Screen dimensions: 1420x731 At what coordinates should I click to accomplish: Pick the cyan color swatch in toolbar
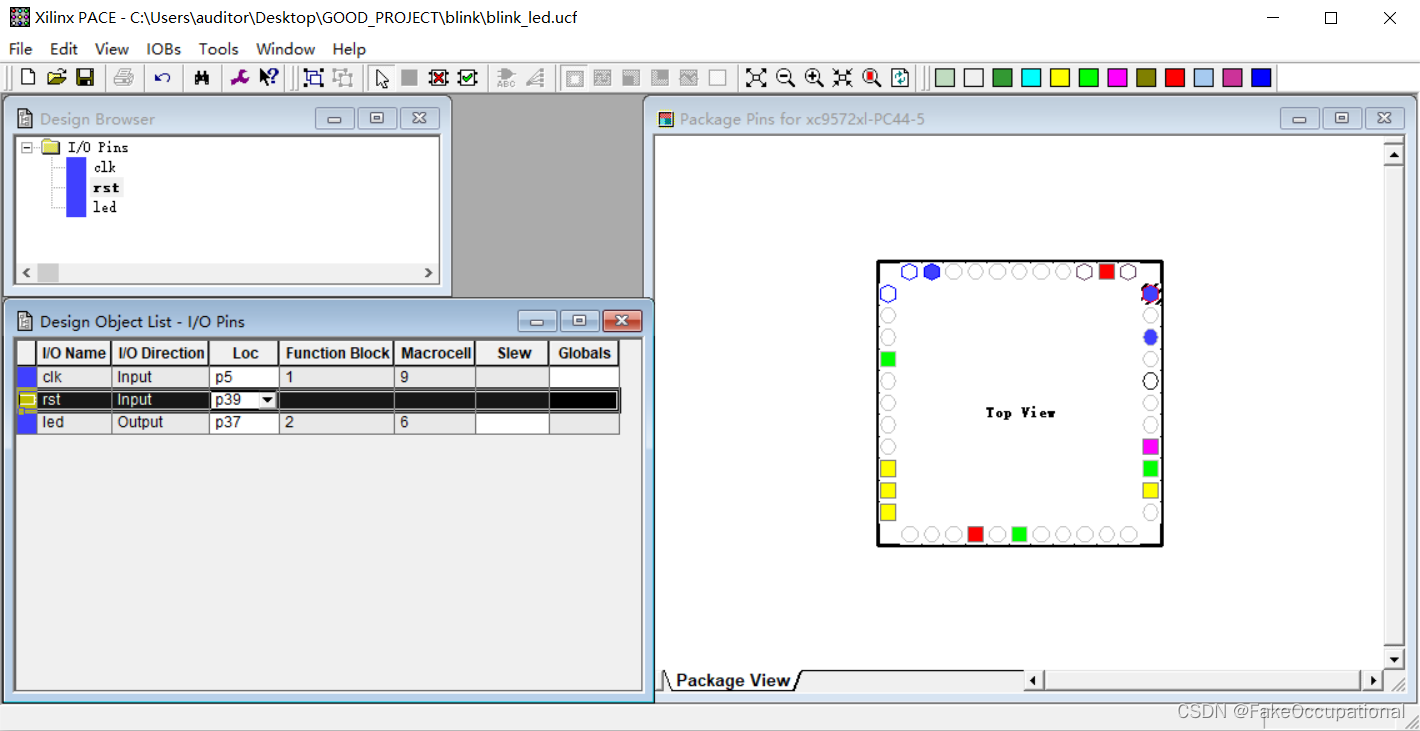tap(1031, 78)
